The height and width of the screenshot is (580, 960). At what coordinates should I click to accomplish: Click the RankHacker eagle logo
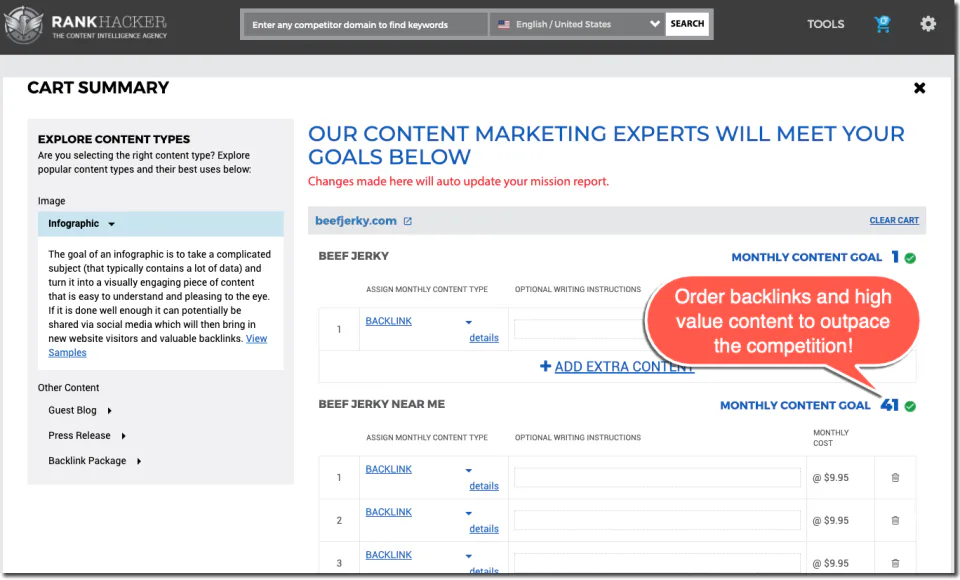[23, 24]
